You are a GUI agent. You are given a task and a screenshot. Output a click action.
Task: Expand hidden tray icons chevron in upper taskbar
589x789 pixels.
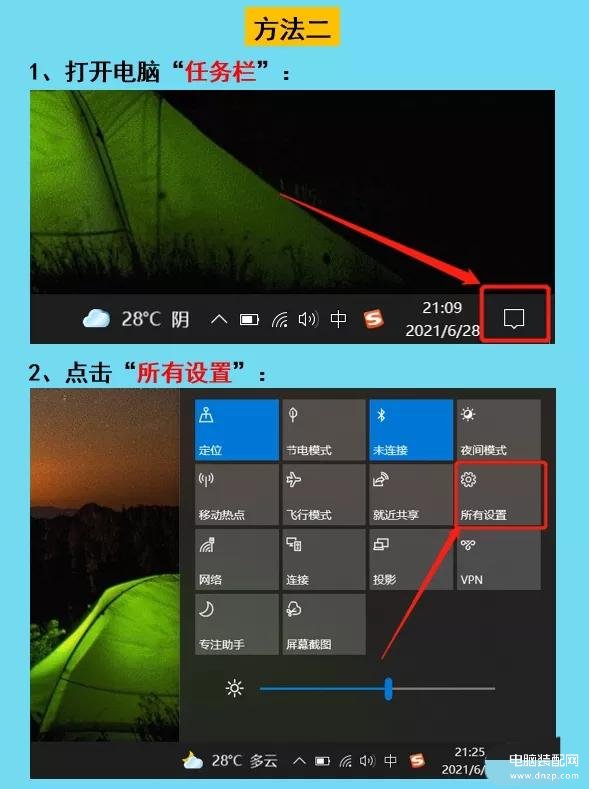[219, 319]
